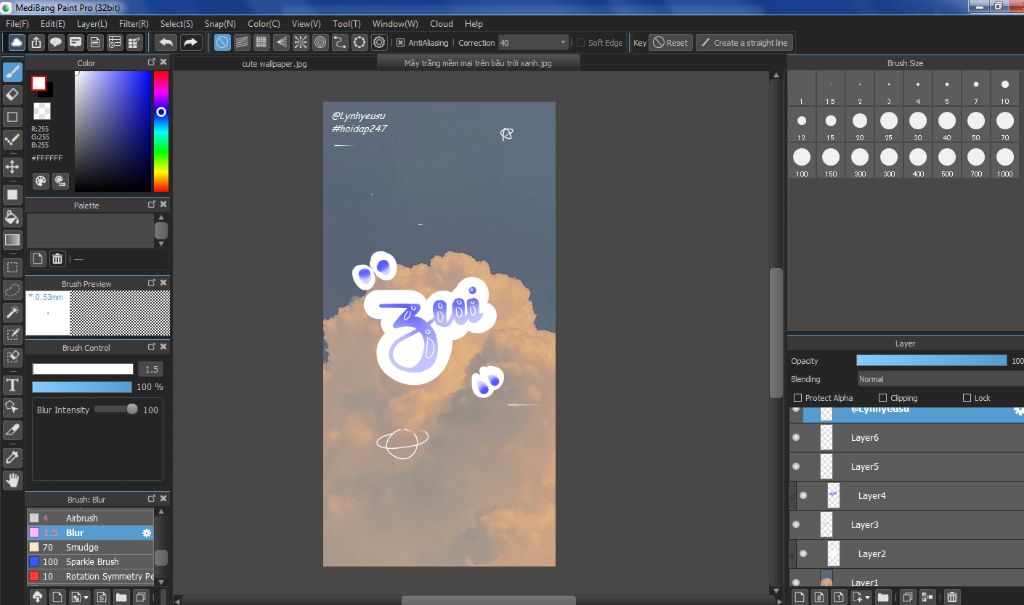
Task: Add a new folder in brush panel
Action: coord(121,597)
